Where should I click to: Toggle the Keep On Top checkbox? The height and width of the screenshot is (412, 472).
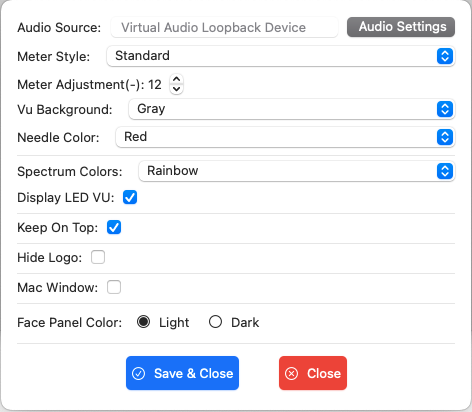click(x=114, y=227)
